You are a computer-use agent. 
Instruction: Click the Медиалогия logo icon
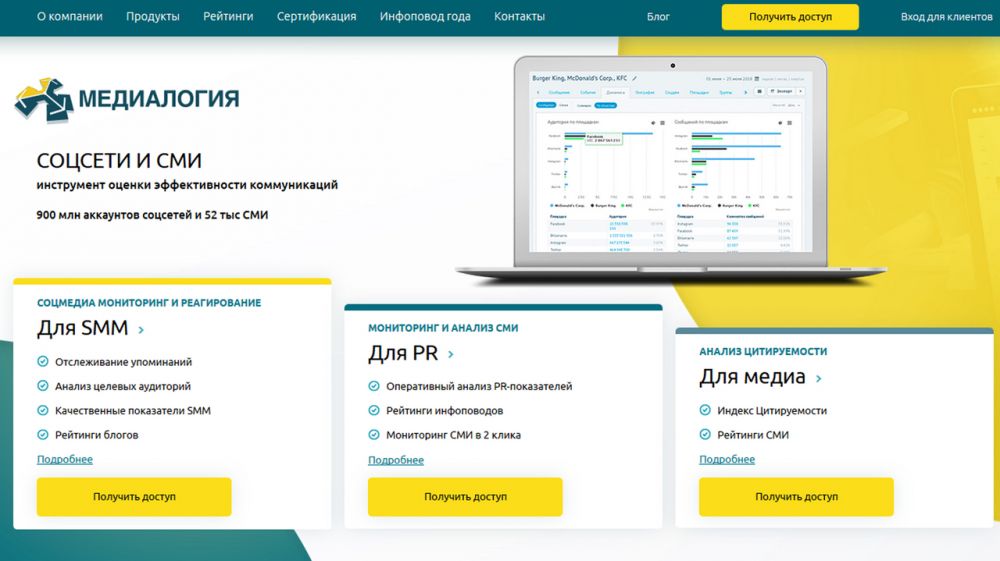click(43, 98)
